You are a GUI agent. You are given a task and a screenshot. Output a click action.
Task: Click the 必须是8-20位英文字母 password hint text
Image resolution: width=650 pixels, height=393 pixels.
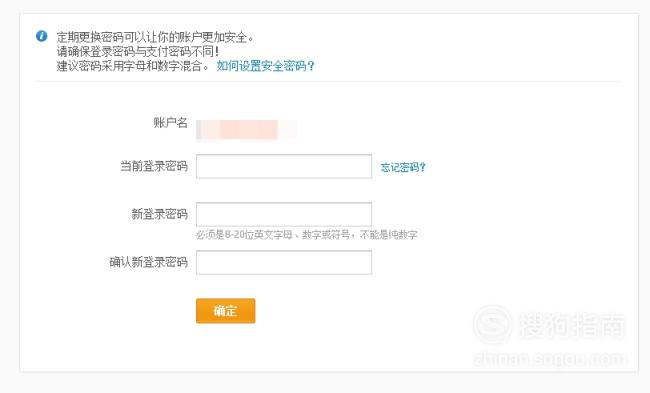pos(307,235)
